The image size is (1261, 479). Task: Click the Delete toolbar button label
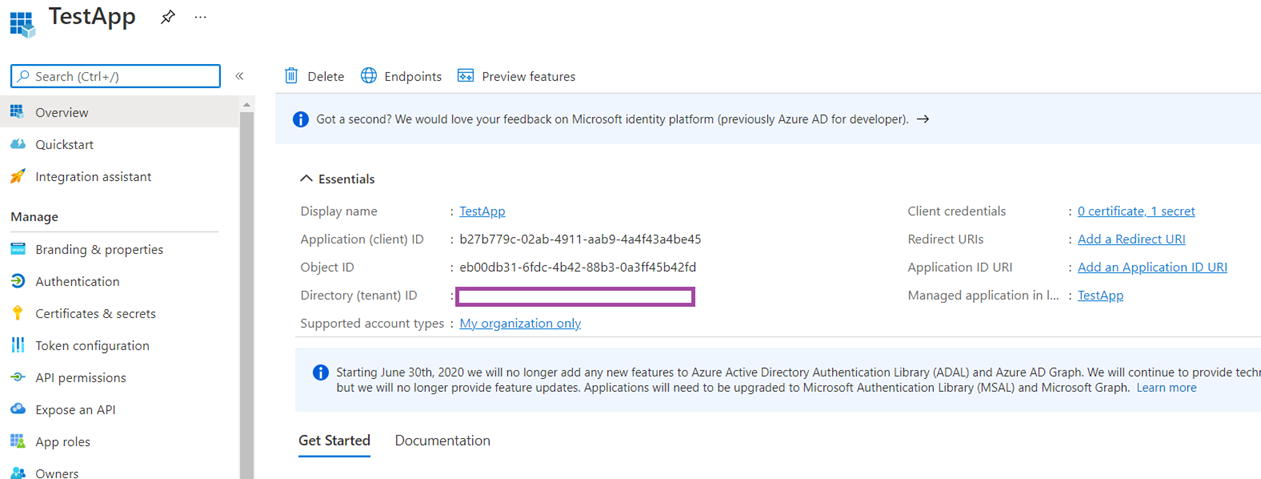pos(325,76)
